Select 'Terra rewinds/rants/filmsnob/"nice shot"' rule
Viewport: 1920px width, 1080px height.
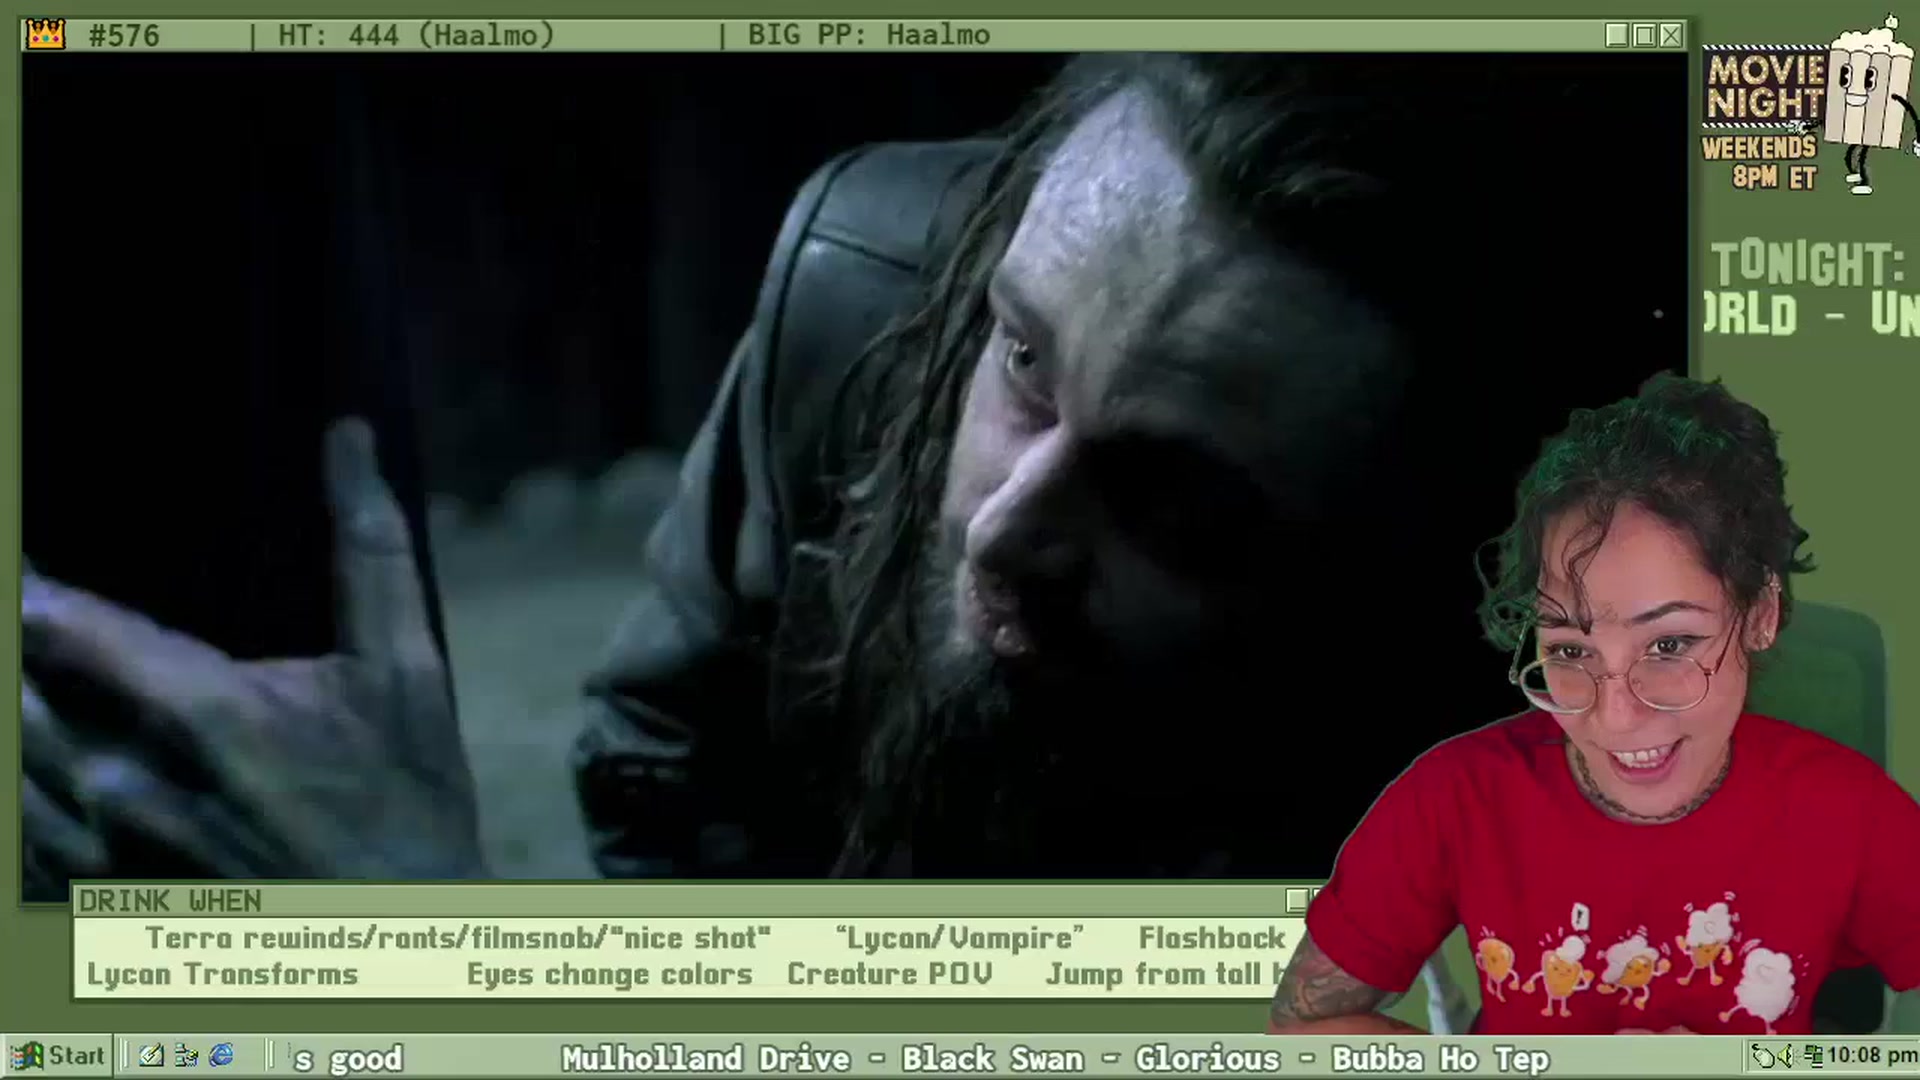click(458, 938)
